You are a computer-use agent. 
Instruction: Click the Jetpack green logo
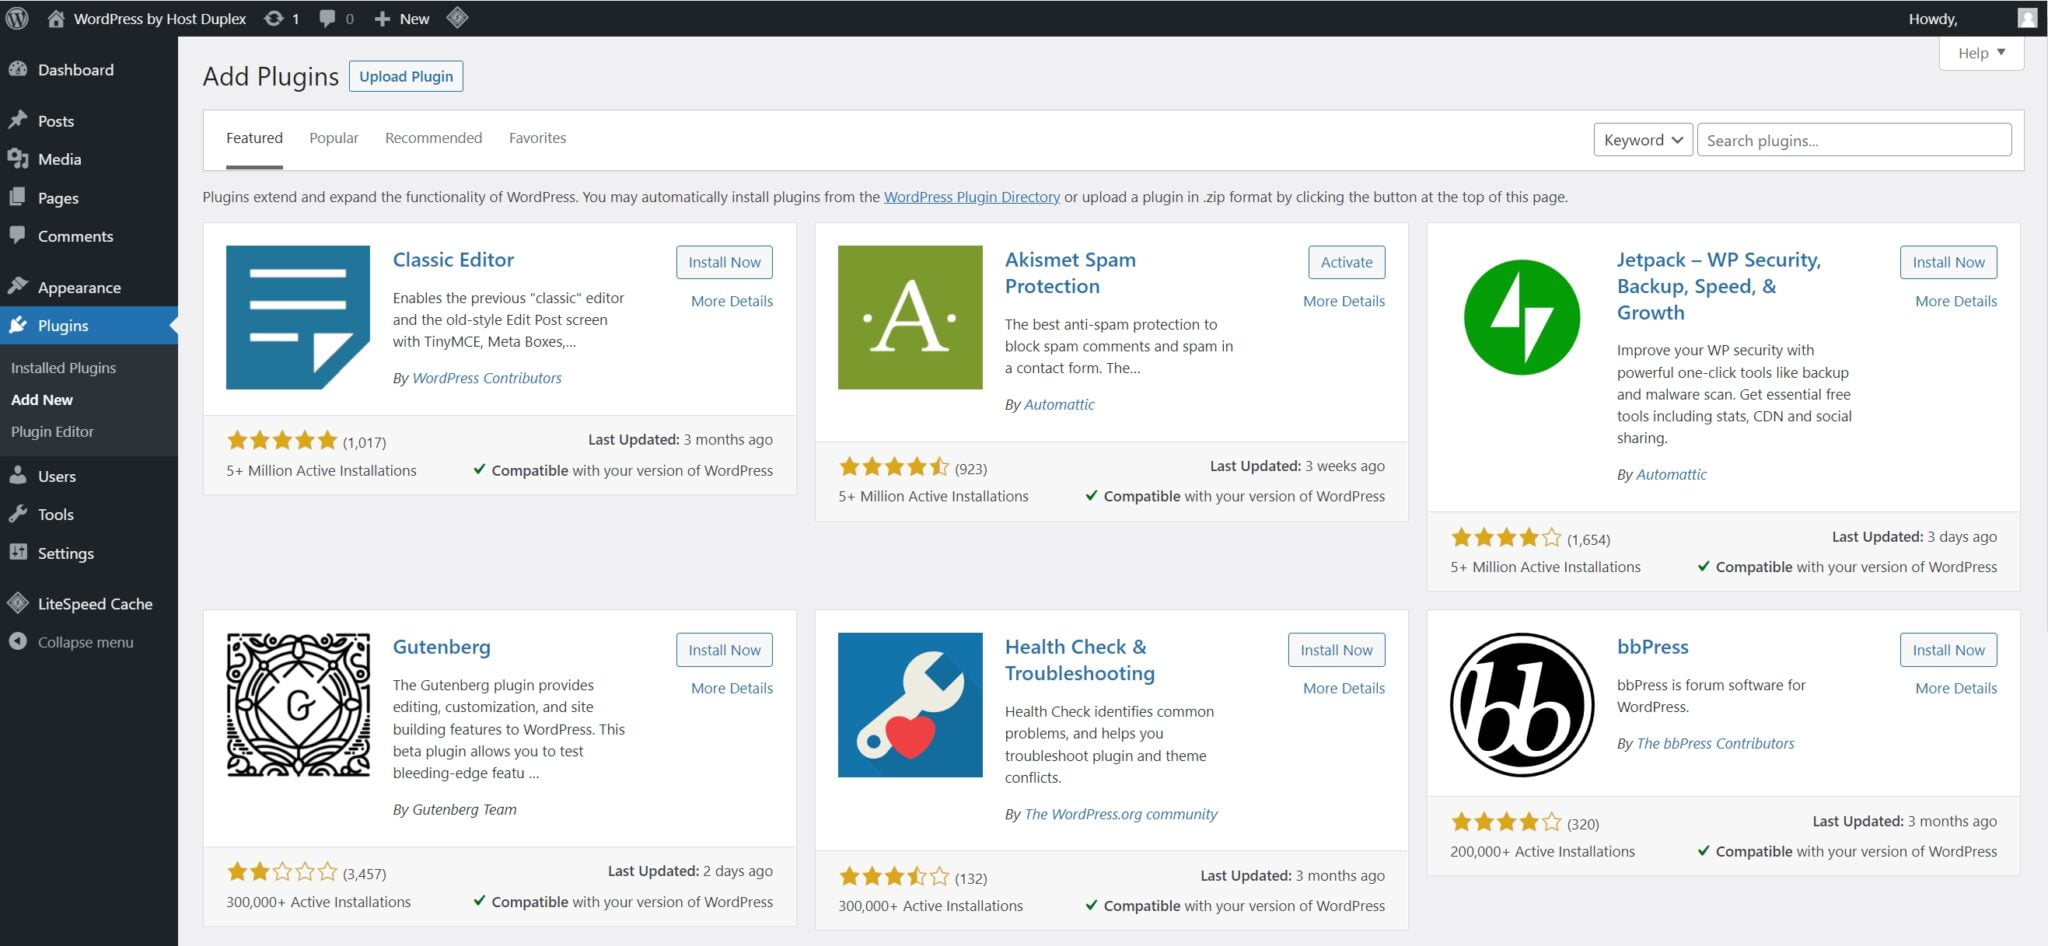[1521, 317]
